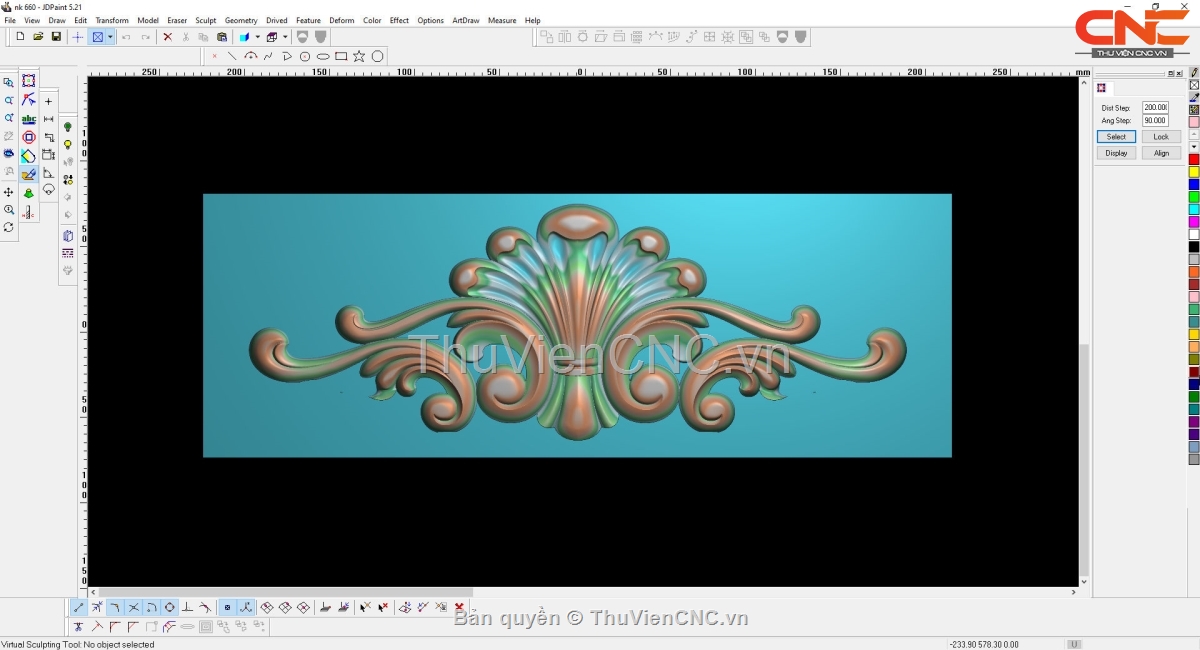Click the Select button in right panel
1200x650 pixels.
[1116, 137]
